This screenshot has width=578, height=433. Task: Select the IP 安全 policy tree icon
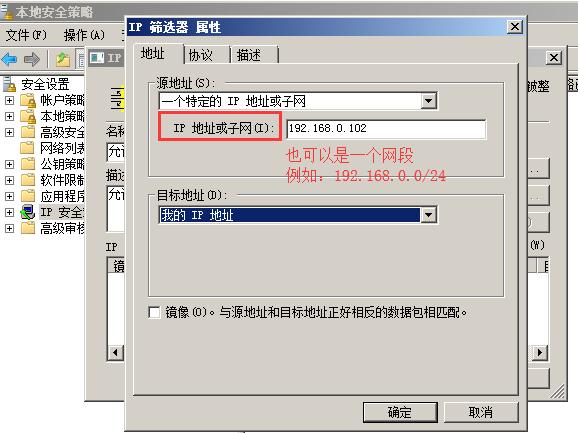tap(28, 212)
